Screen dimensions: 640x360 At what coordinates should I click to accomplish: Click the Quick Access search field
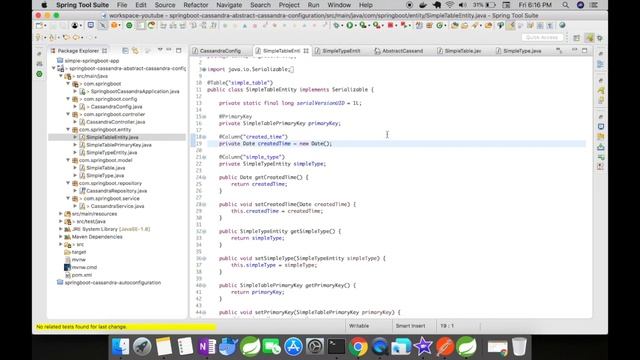tap(542, 37)
